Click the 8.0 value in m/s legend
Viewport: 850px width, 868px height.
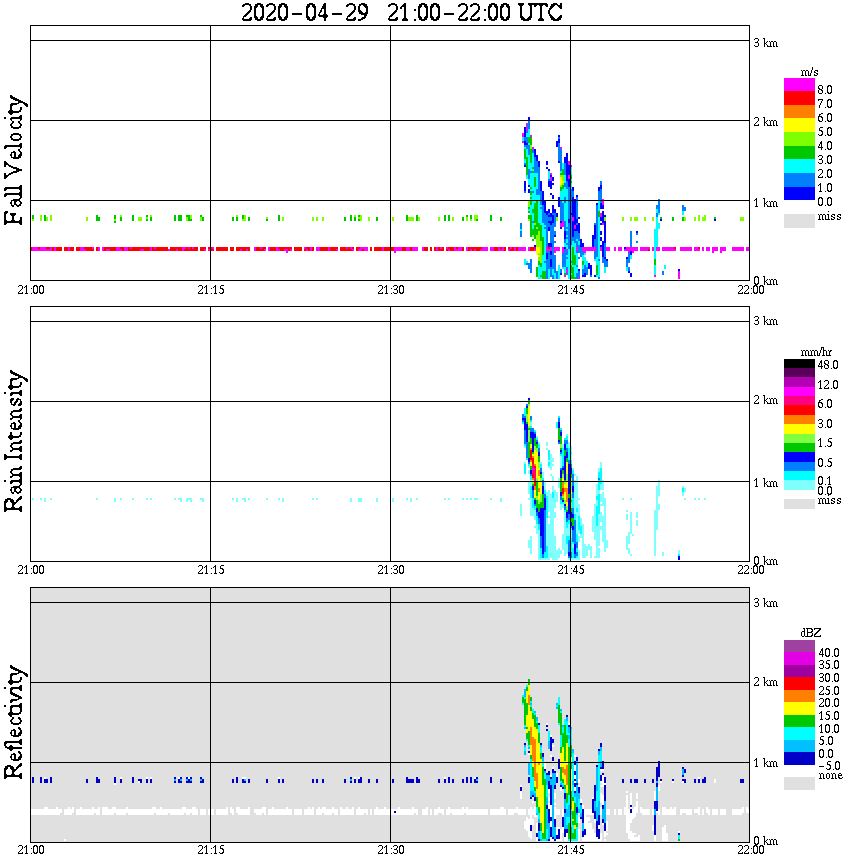pos(825,90)
